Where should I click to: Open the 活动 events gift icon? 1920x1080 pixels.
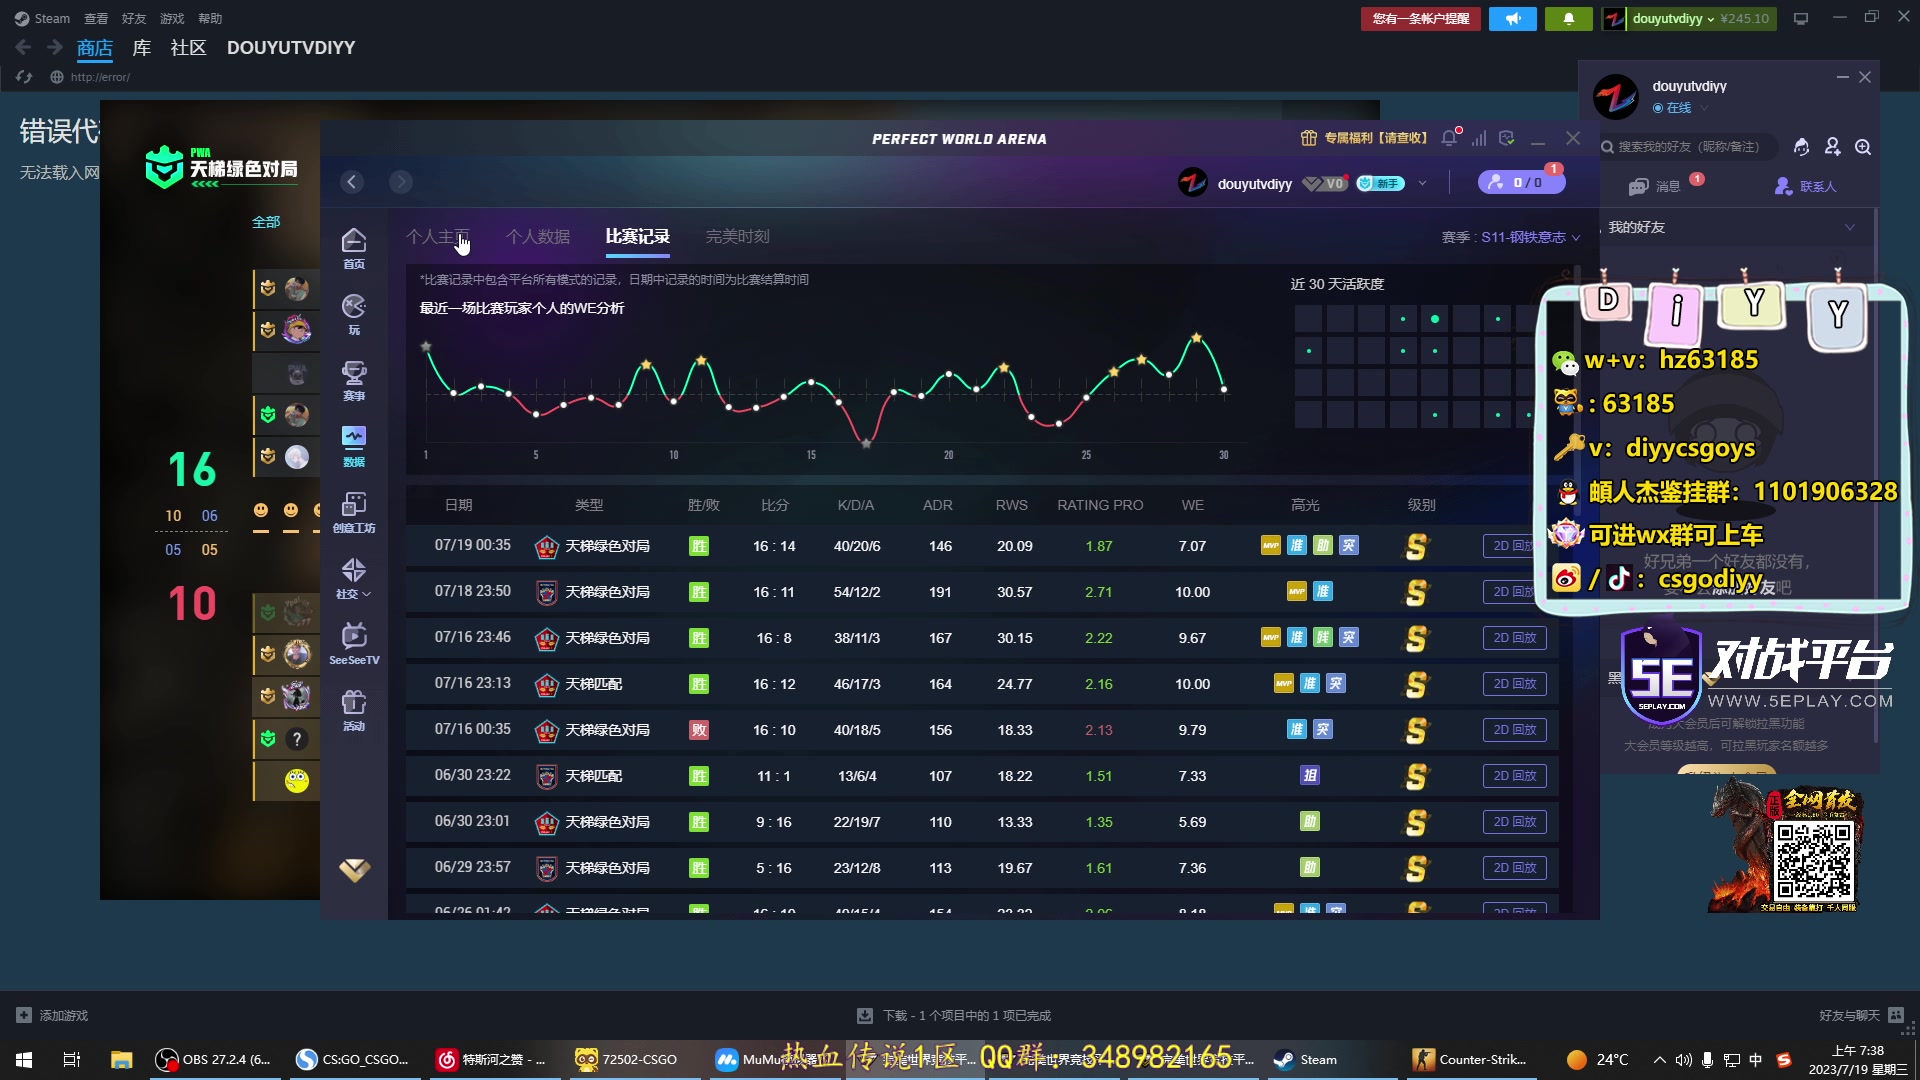[x=354, y=710]
